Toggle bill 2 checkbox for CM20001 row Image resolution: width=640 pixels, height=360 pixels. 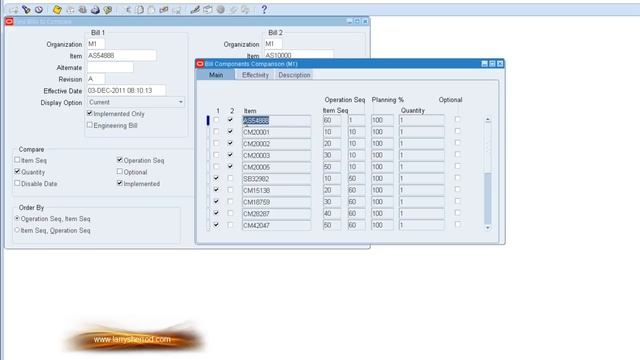tap(230, 132)
